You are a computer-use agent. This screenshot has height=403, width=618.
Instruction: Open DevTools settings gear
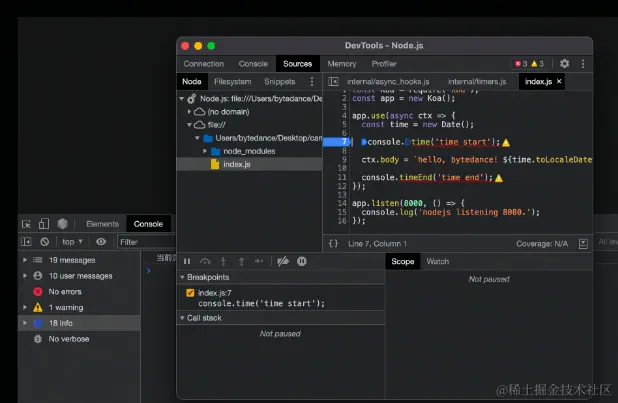point(564,63)
